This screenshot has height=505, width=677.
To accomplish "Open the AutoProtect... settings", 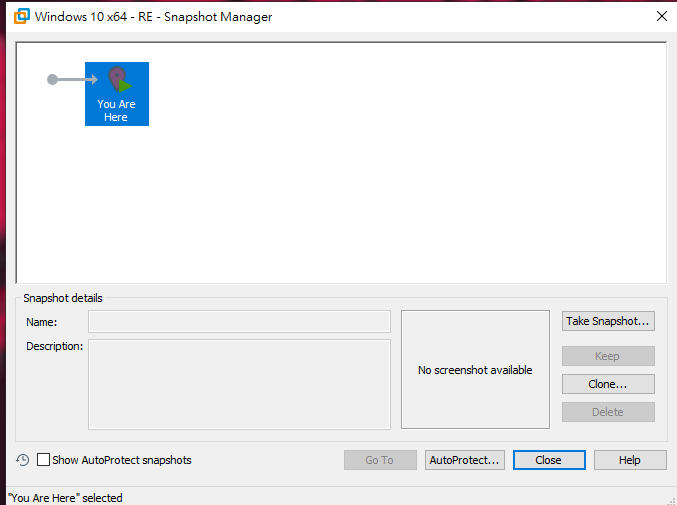I will [x=464, y=460].
